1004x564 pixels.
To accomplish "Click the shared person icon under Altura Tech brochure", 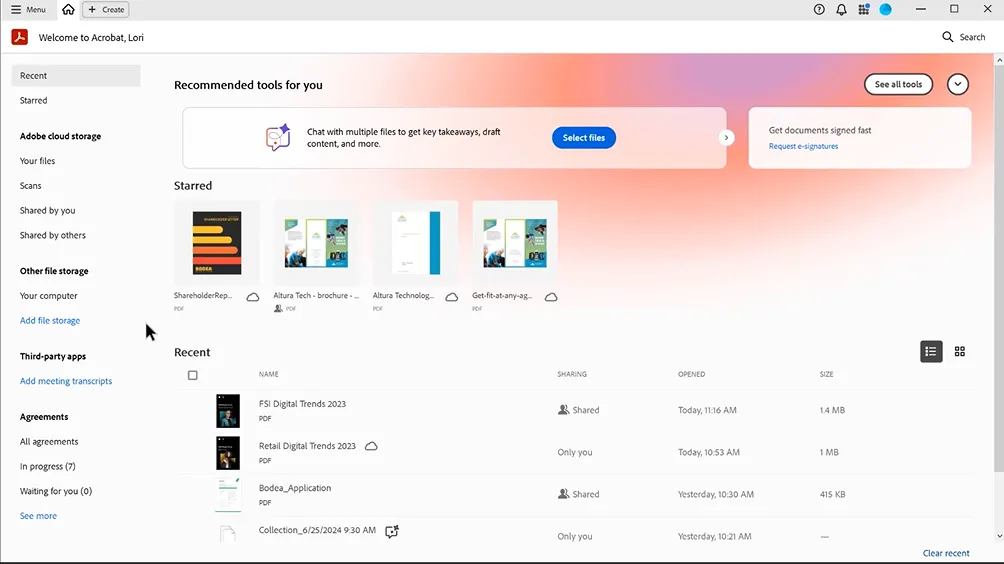I will 278,309.
